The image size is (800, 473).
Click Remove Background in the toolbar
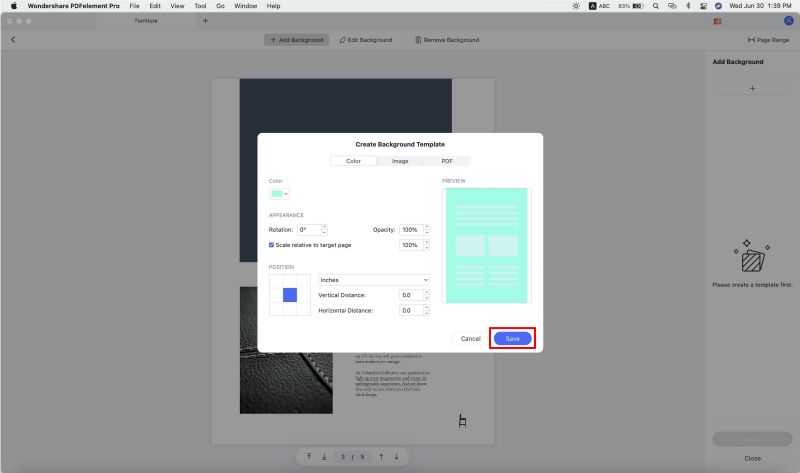(x=447, y=40)
